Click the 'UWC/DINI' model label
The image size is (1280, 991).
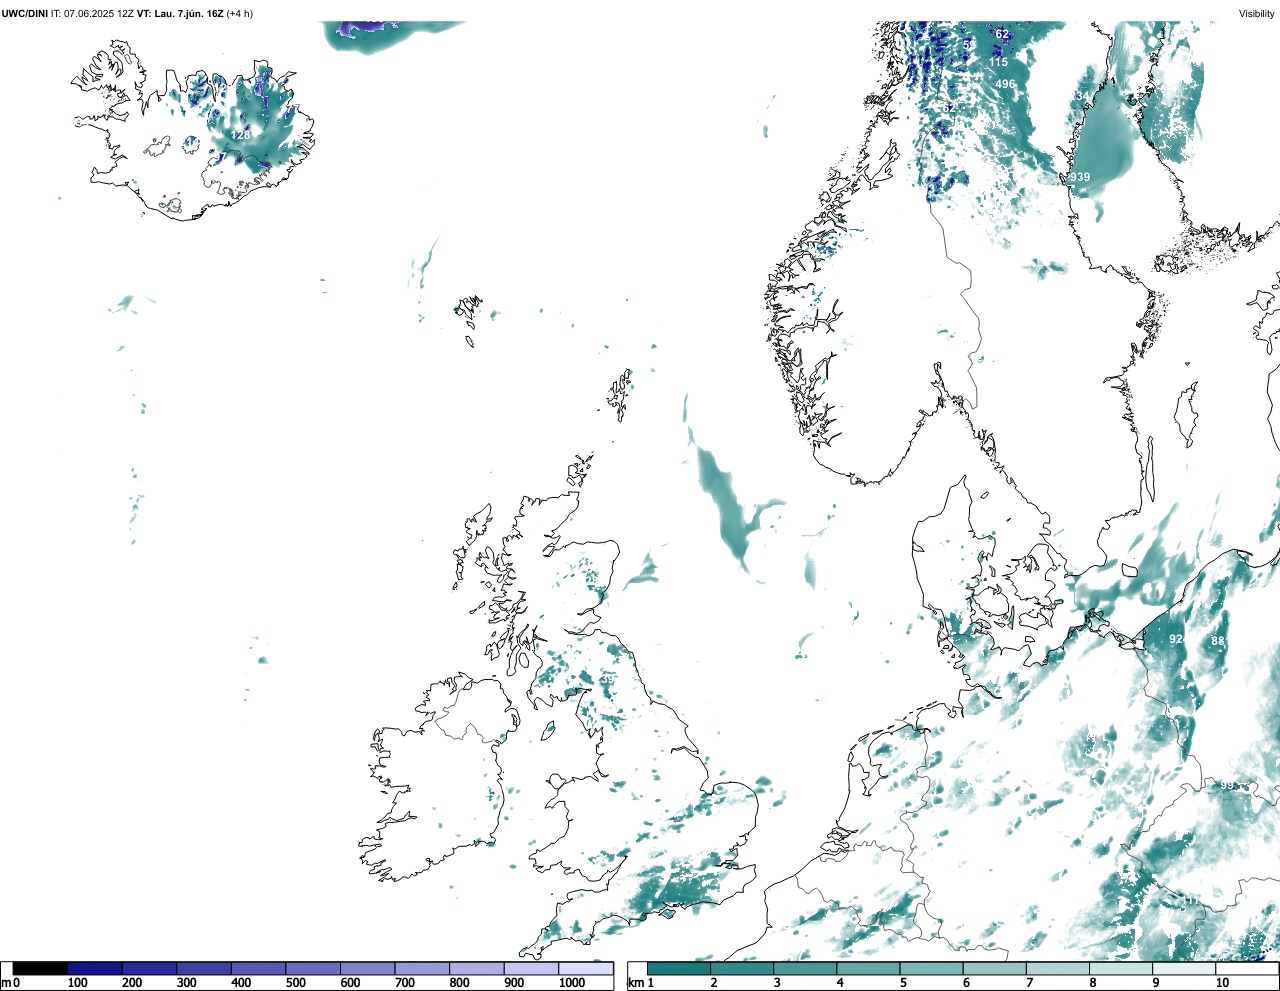click(x=25, y=13)
